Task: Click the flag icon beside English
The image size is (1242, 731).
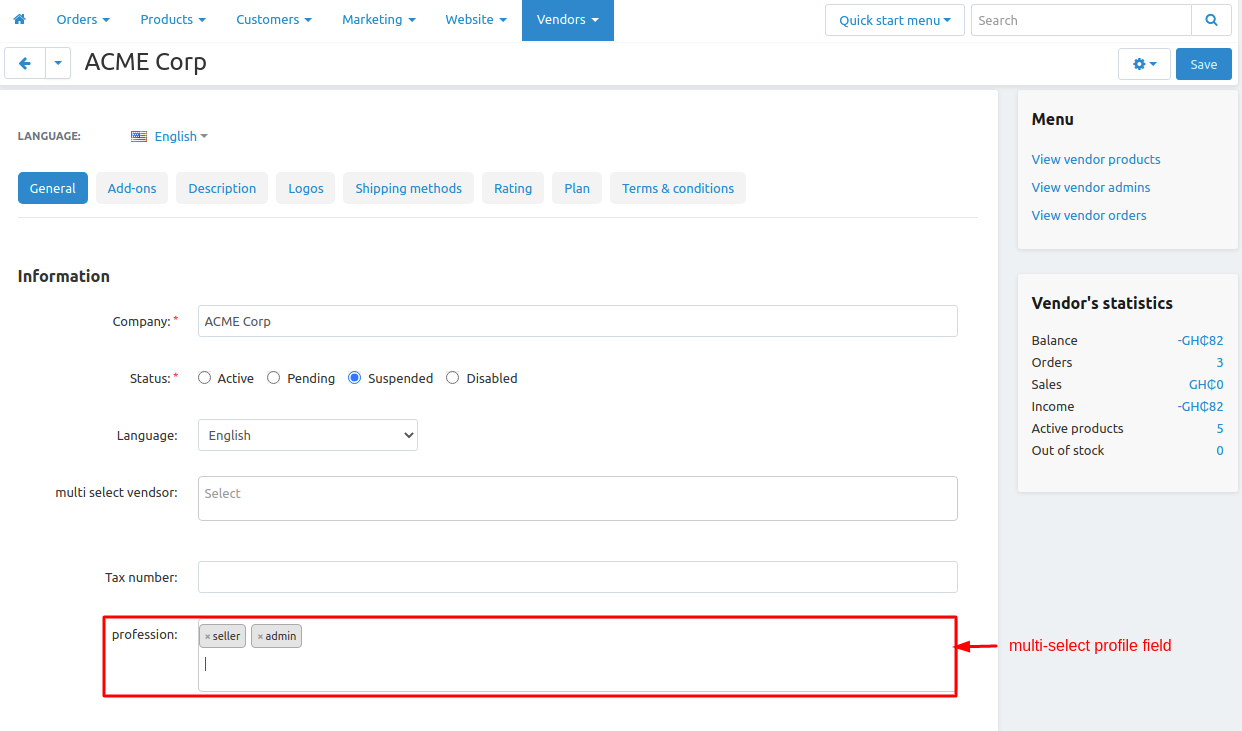Action: [139, 136]
